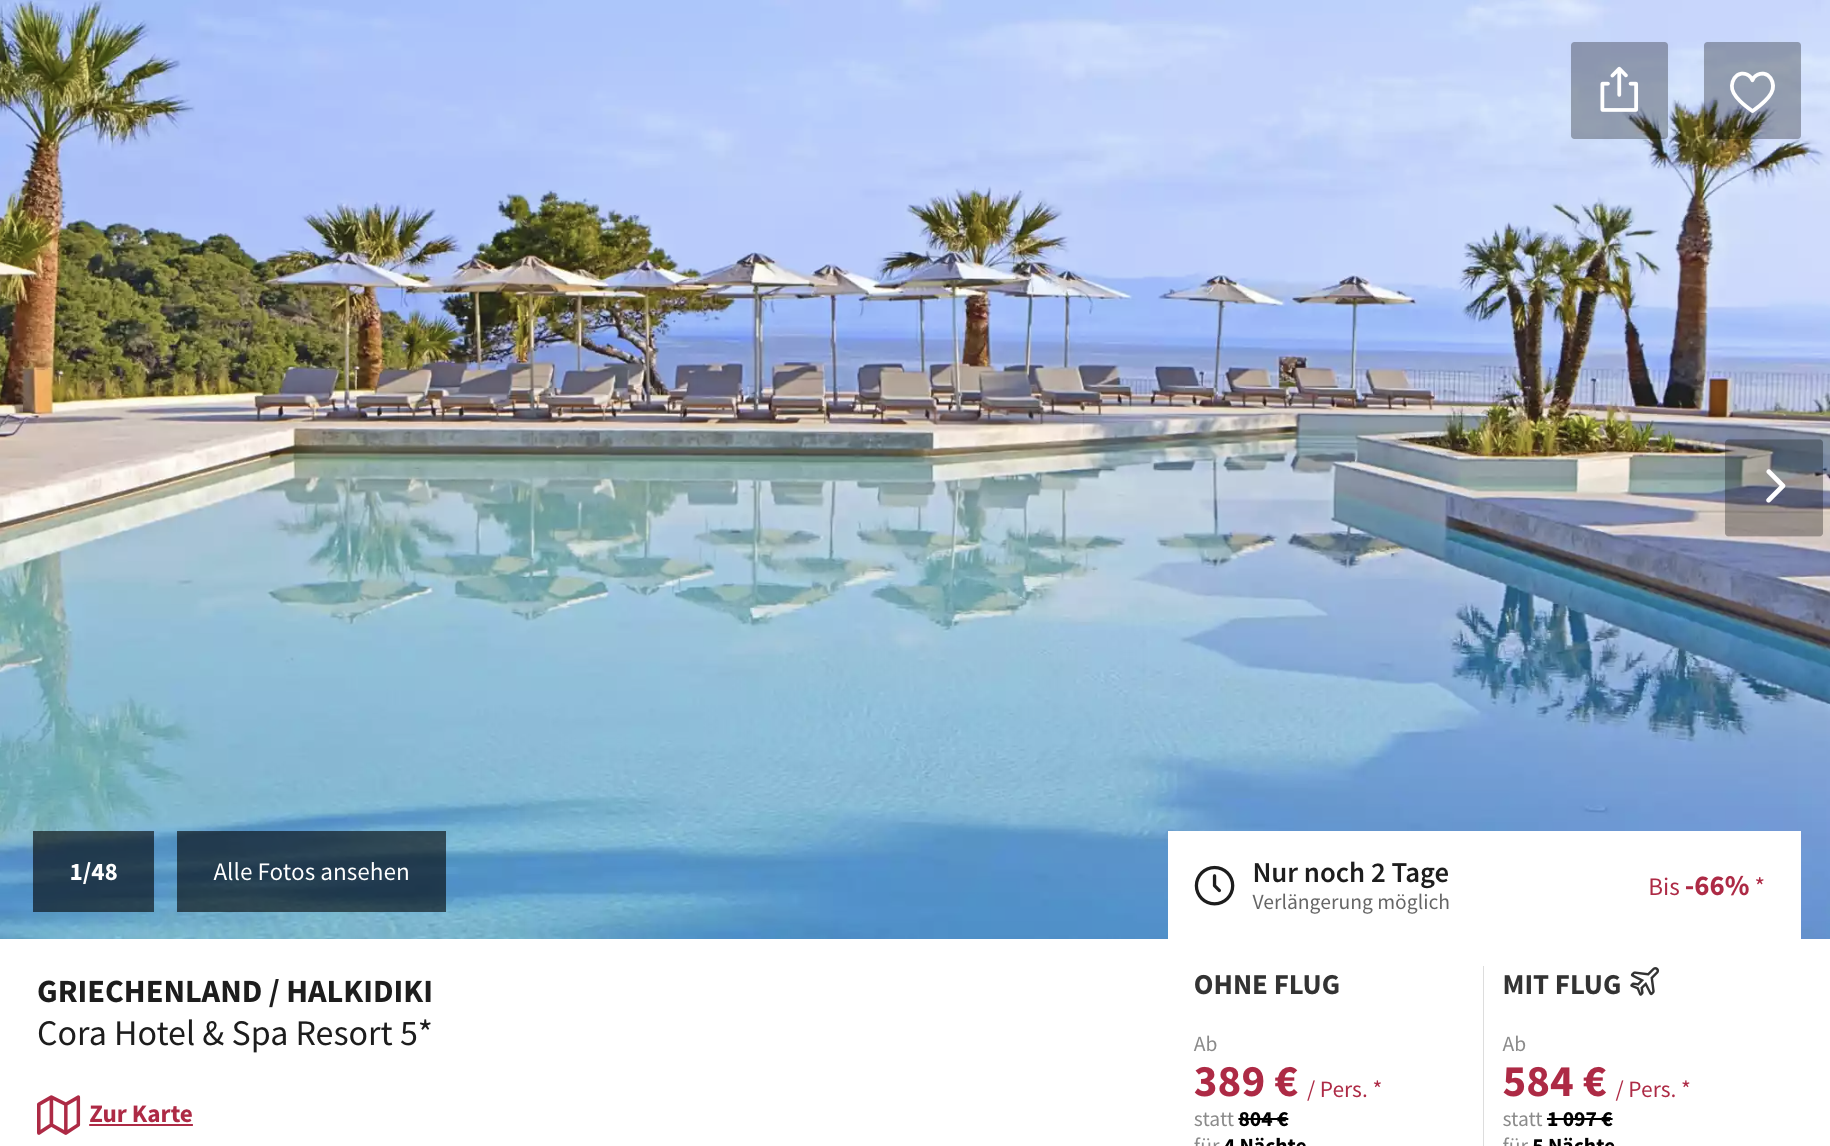This screenshot has width=1830, height=1146.
Task: Show next photo with right chevron arrow
Action: (1774, 486)
